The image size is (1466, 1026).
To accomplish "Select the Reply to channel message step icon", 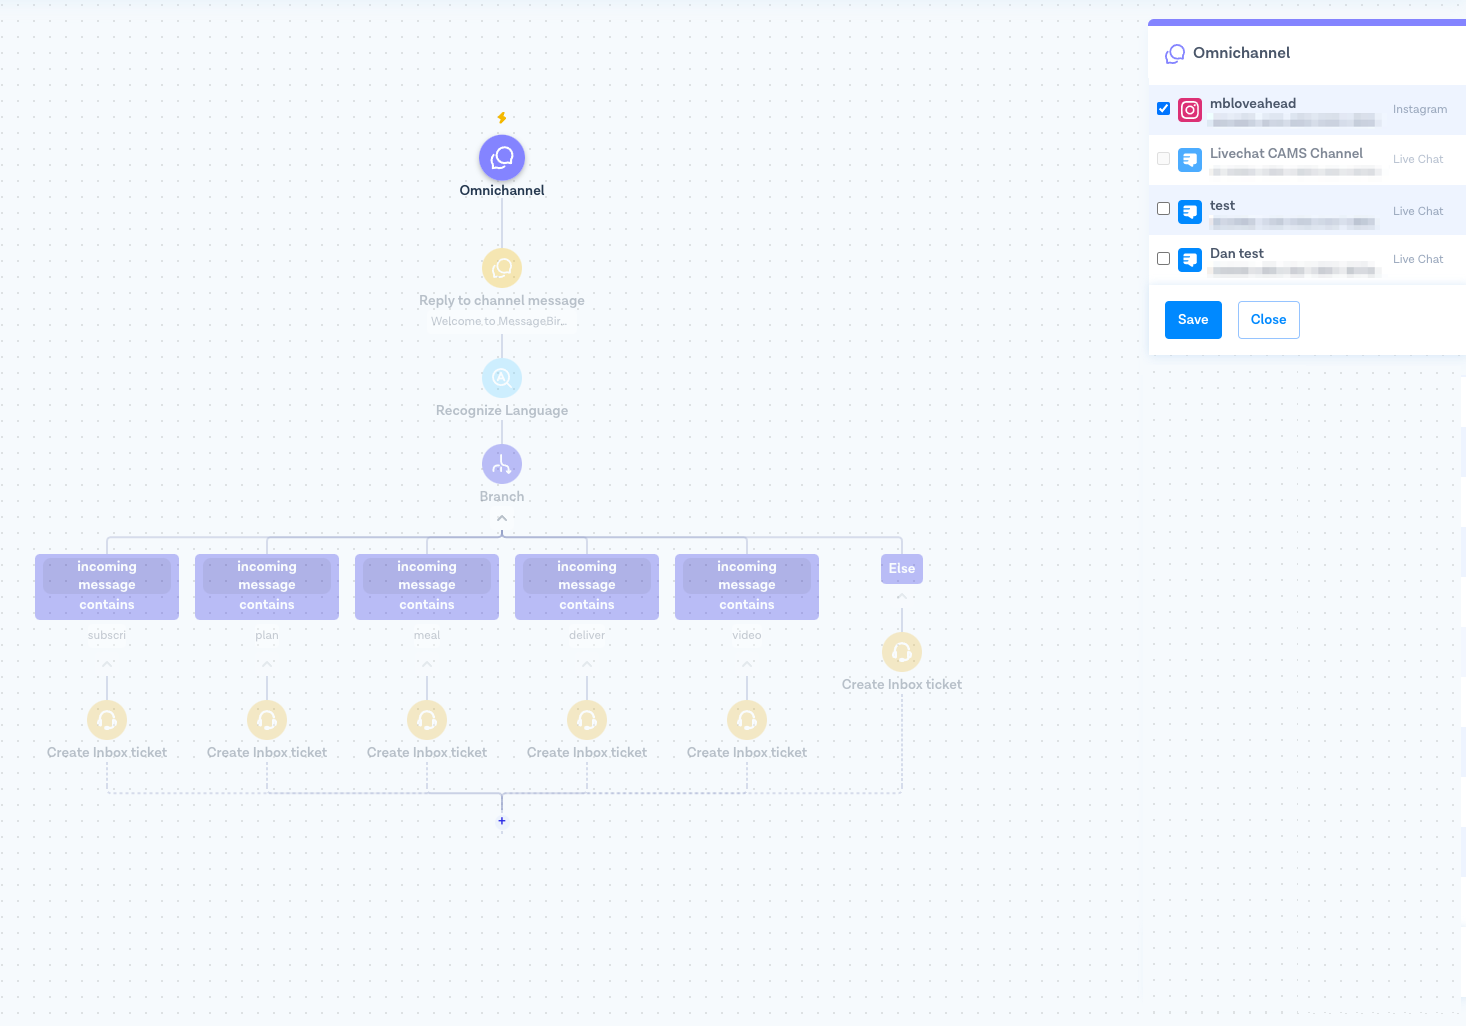I will click(x=502, y=268).
